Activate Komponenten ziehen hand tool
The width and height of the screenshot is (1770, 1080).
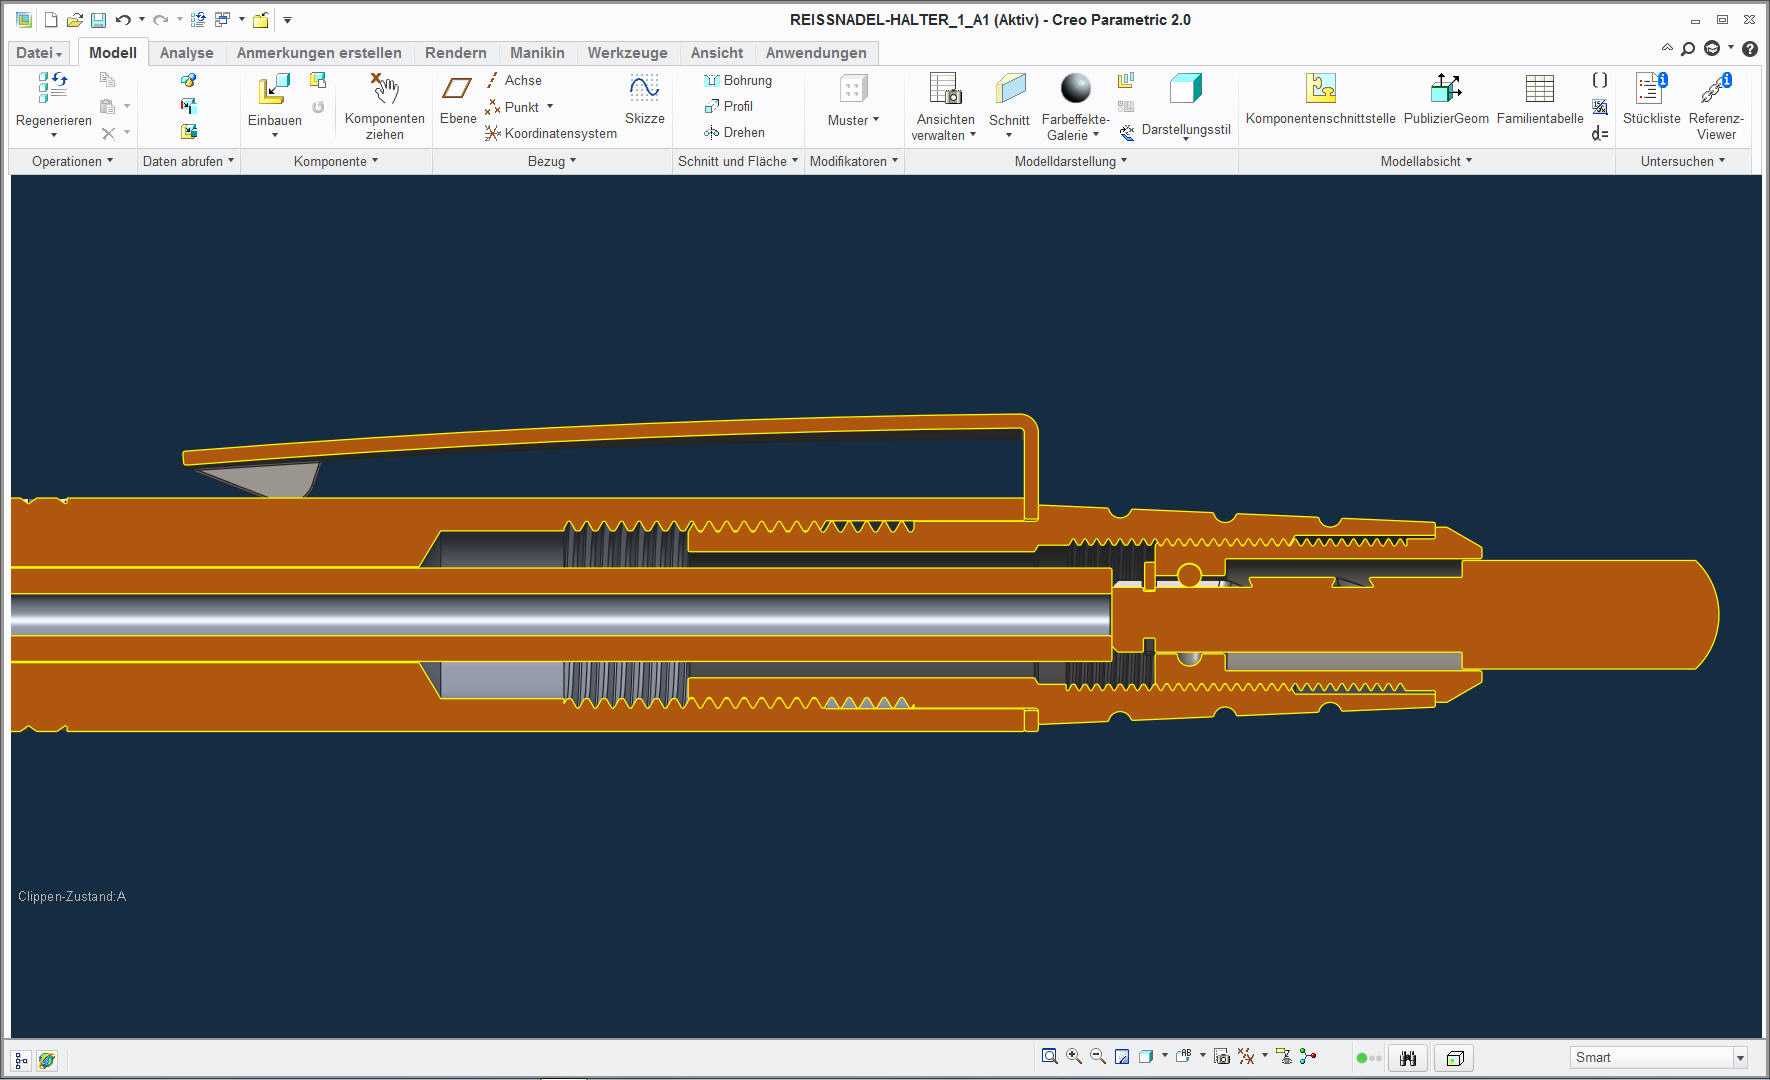pyautogui.click(x=384, y=89)
